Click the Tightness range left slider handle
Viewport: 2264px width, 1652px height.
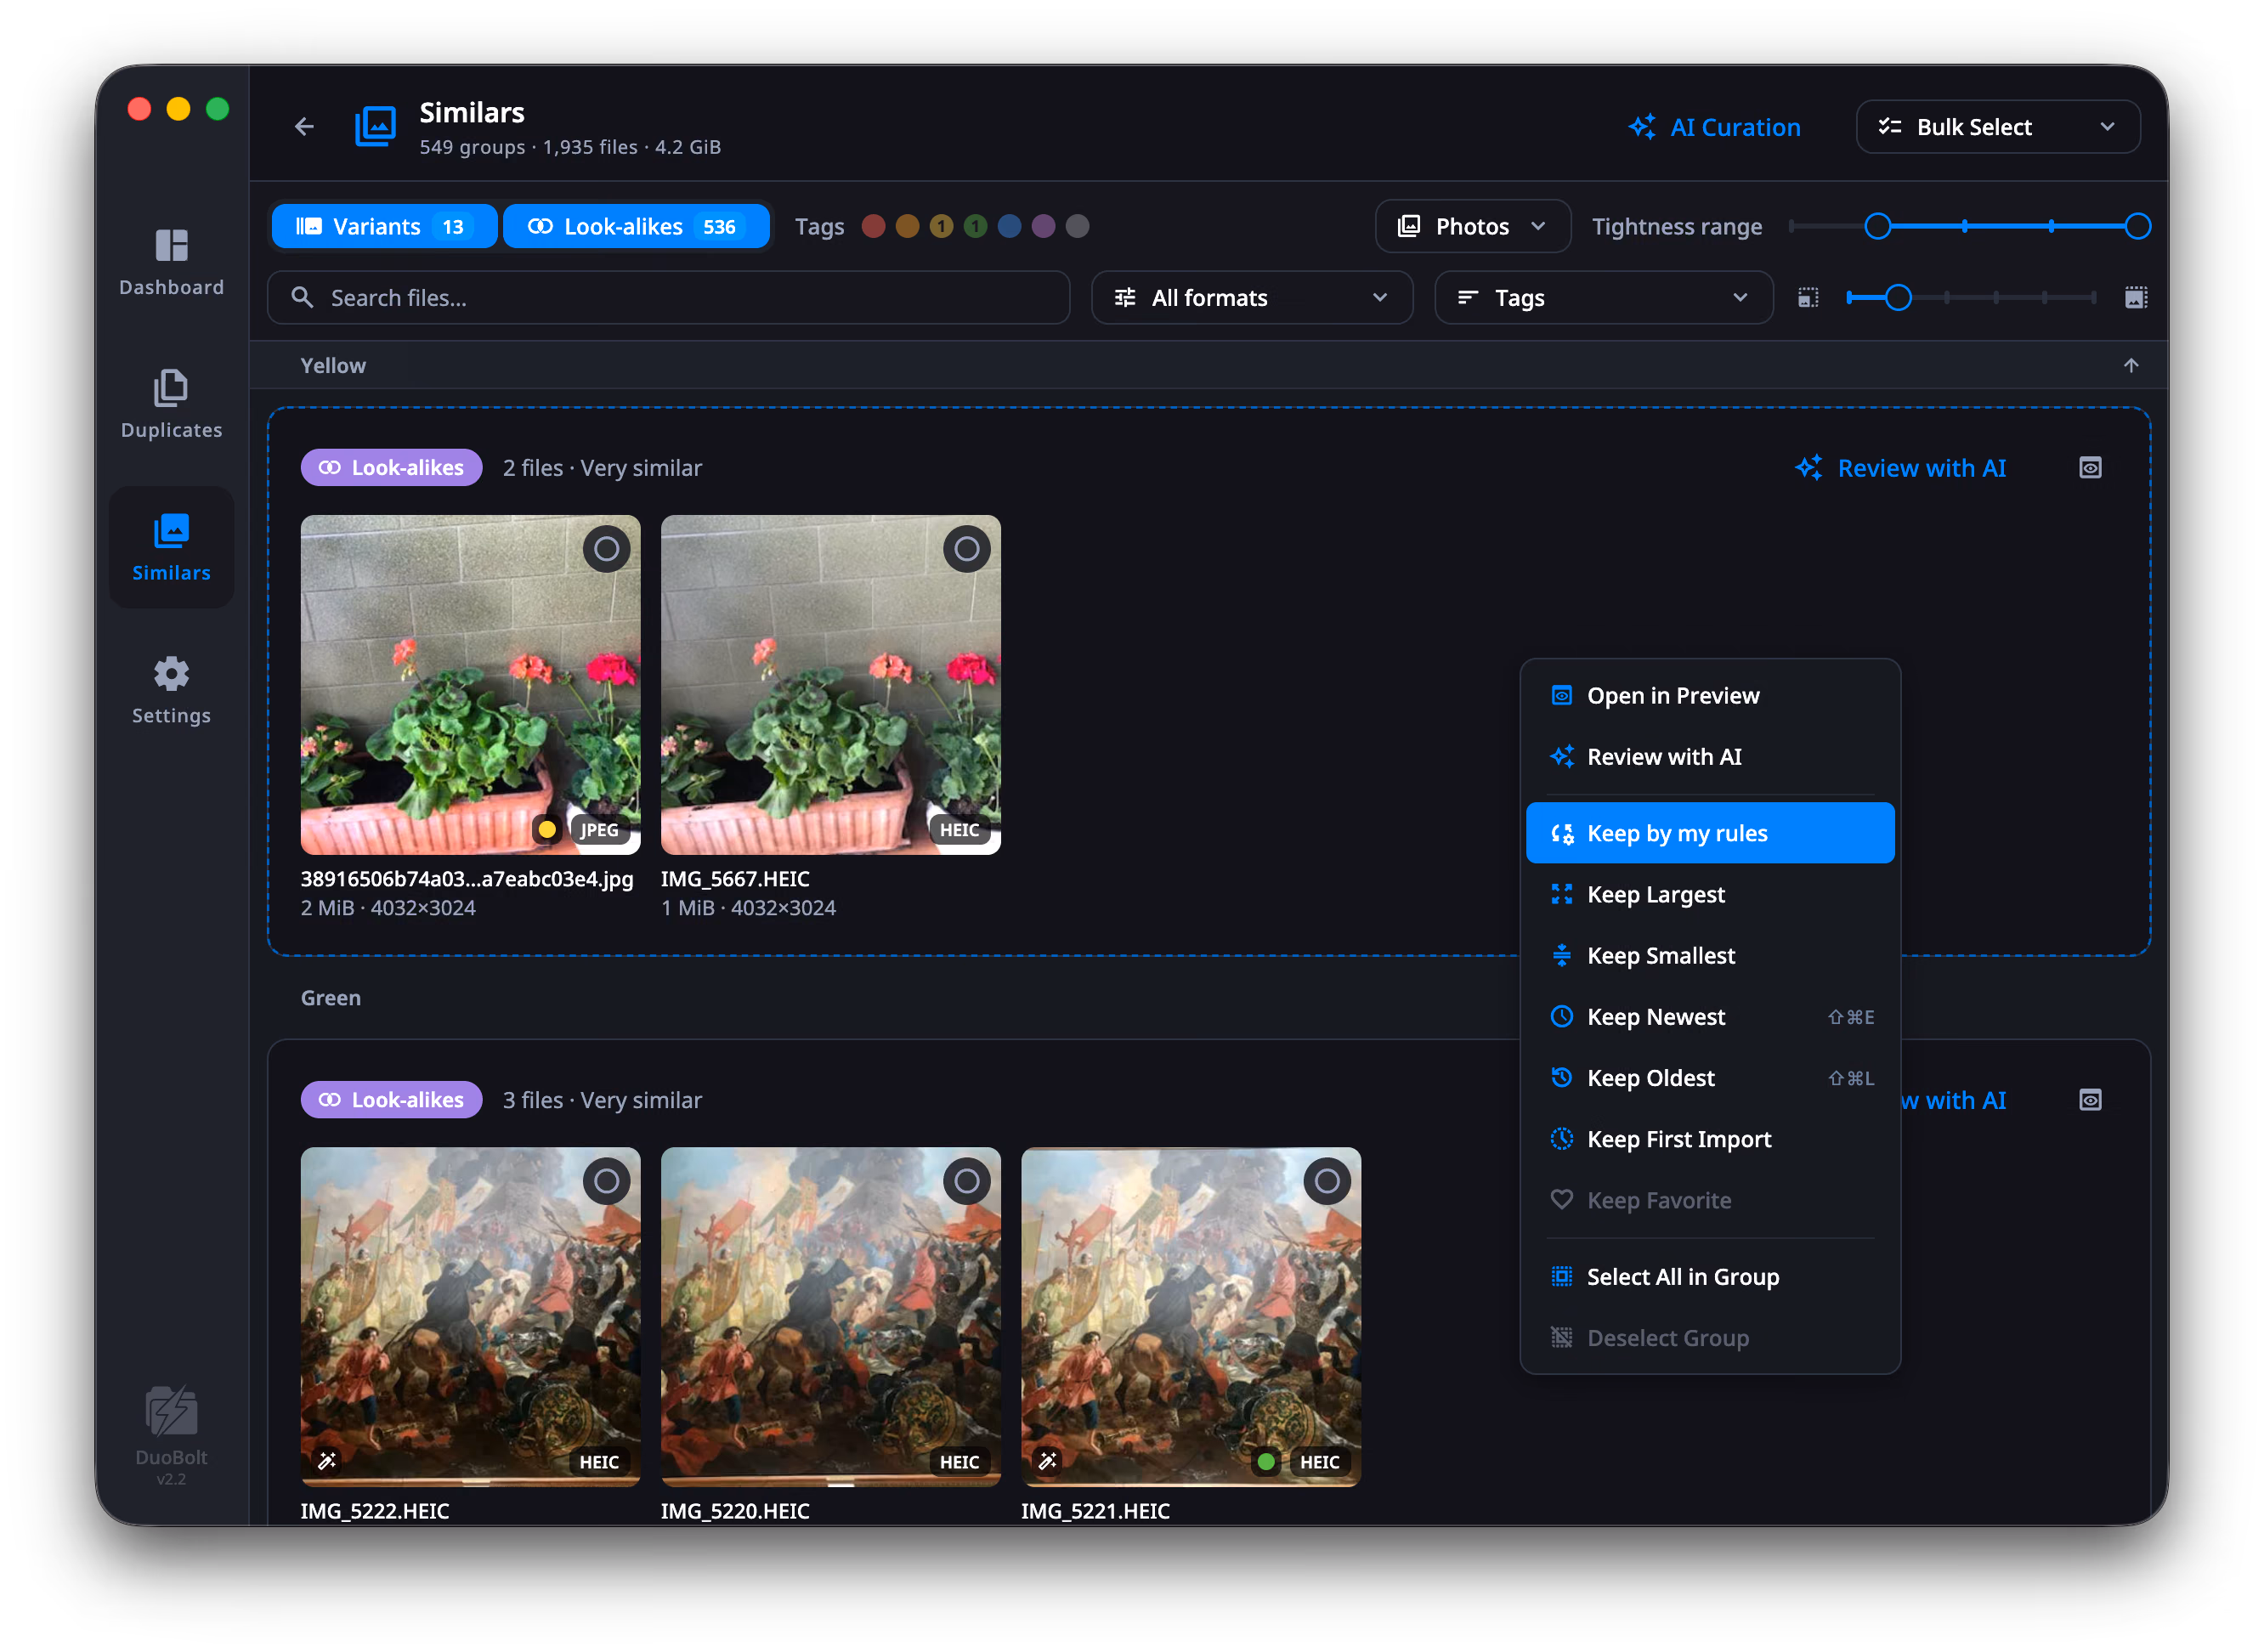coord(1877,227)
